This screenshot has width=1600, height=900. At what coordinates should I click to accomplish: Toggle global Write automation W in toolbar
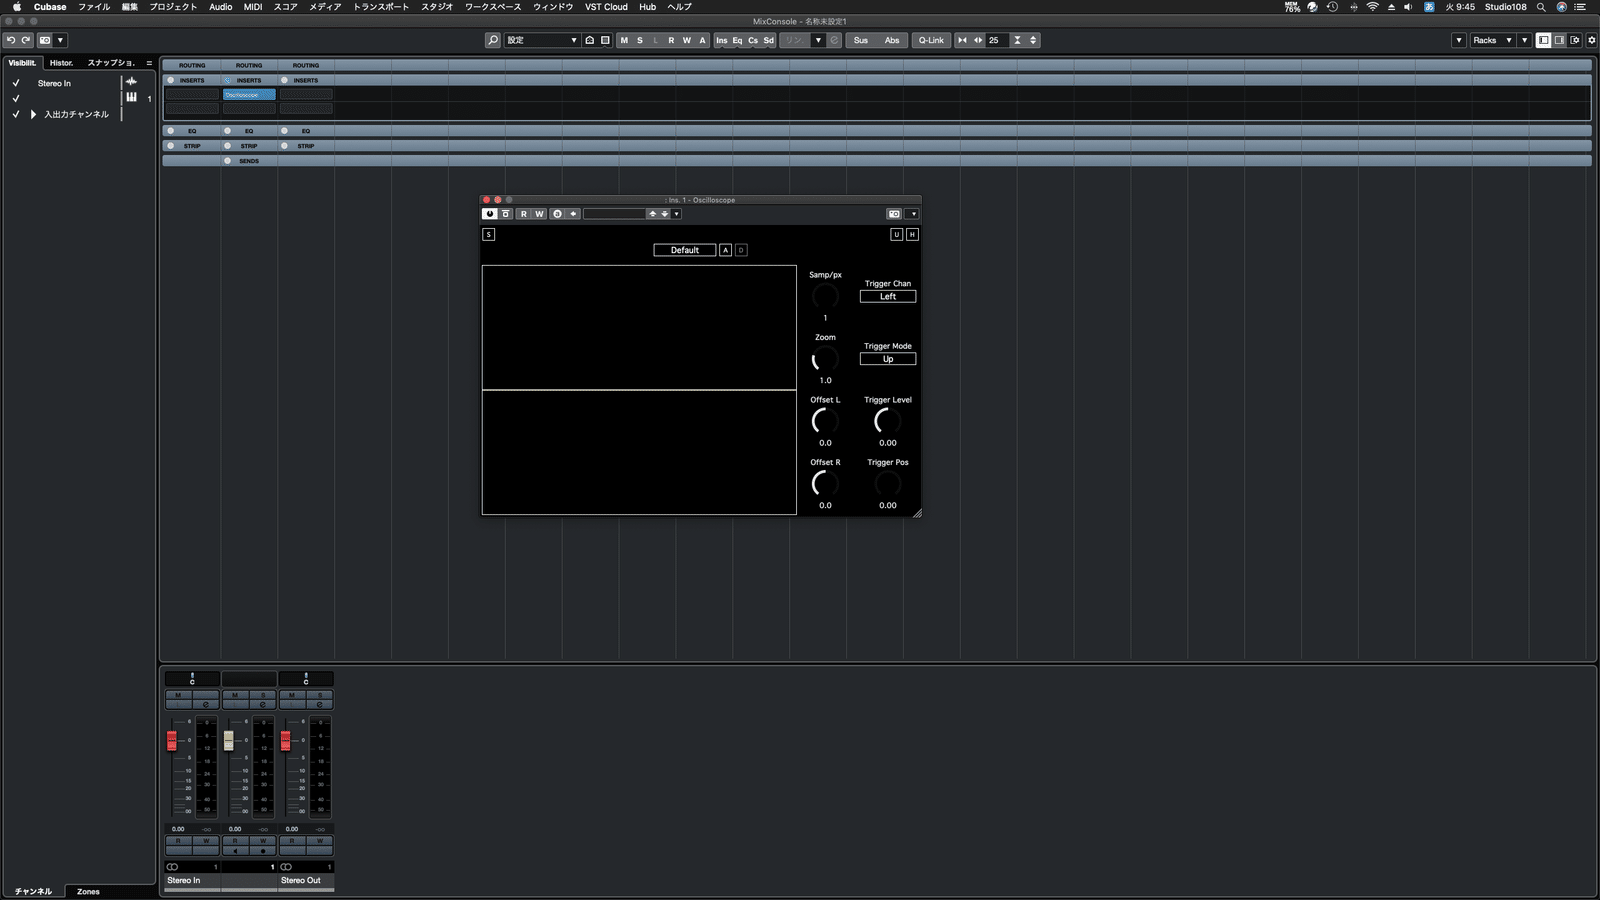[x=686, y=40]
